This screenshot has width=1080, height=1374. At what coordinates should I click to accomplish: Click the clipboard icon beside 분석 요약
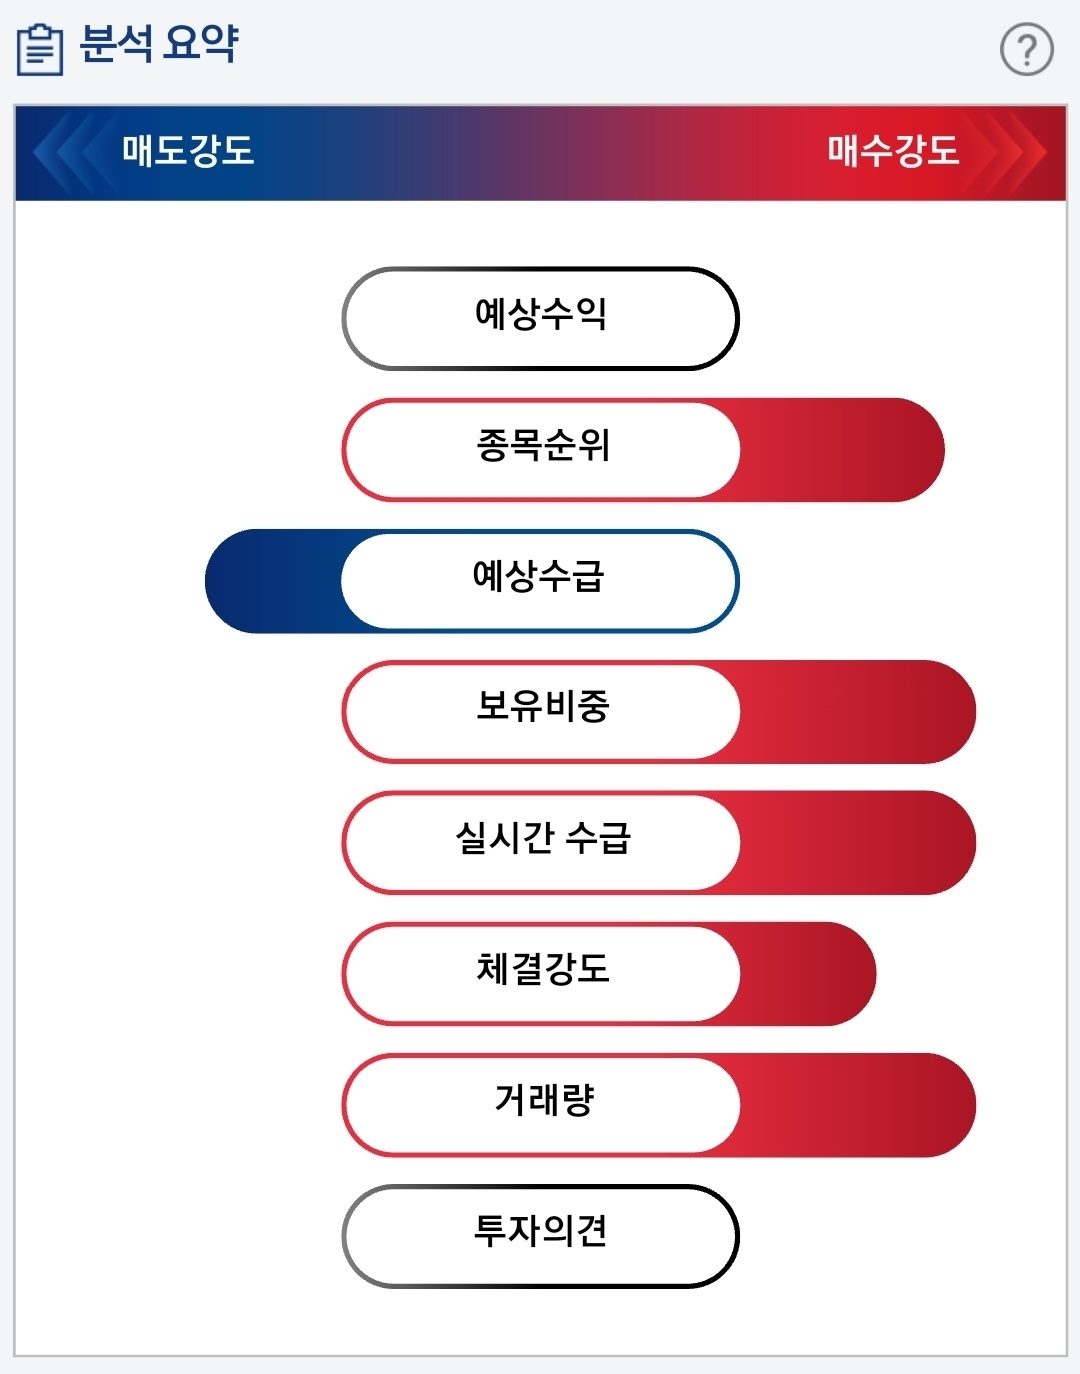(40, 49)
